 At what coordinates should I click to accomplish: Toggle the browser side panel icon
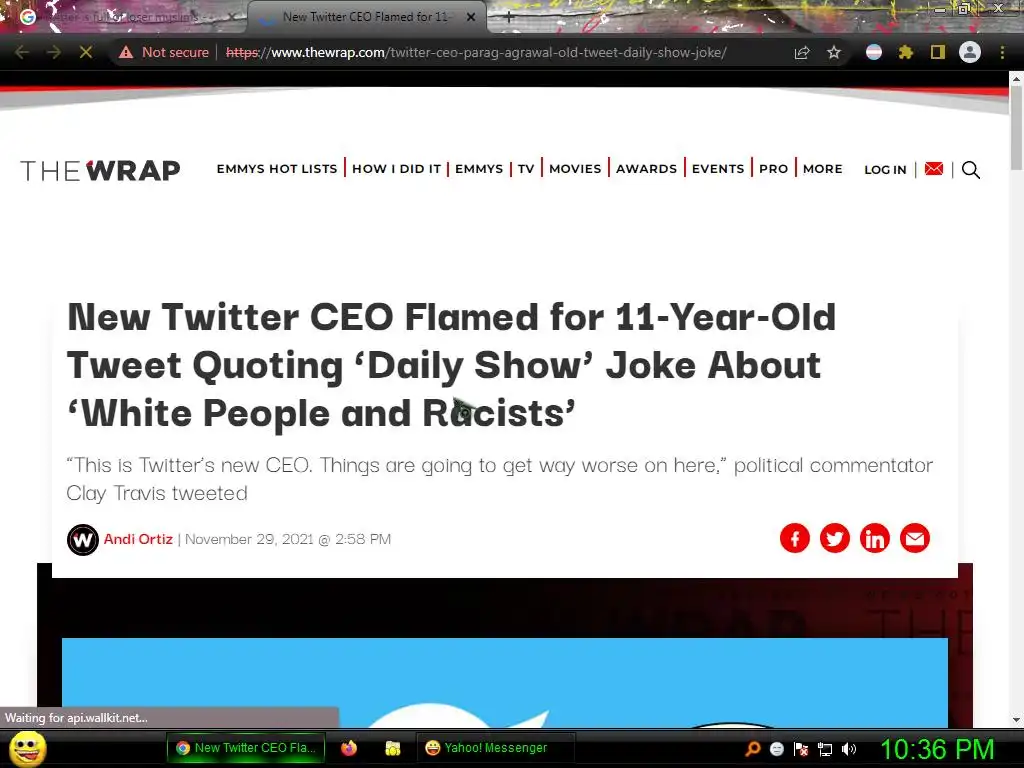(x=938, y=52)
